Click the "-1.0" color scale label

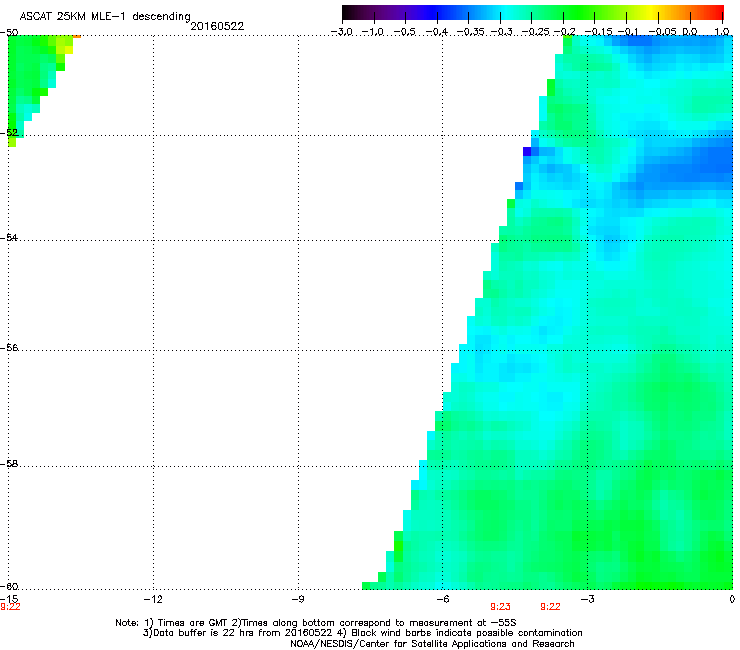pos(373,32)
